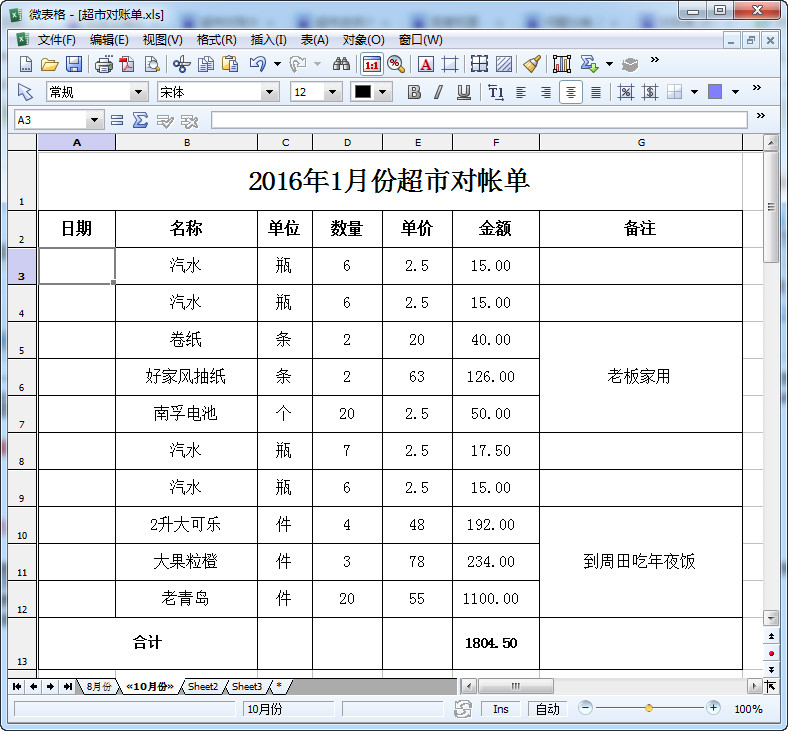788x731 pixels.
Task: Go to the first sheet navigation button
Action: coord(17,686)
